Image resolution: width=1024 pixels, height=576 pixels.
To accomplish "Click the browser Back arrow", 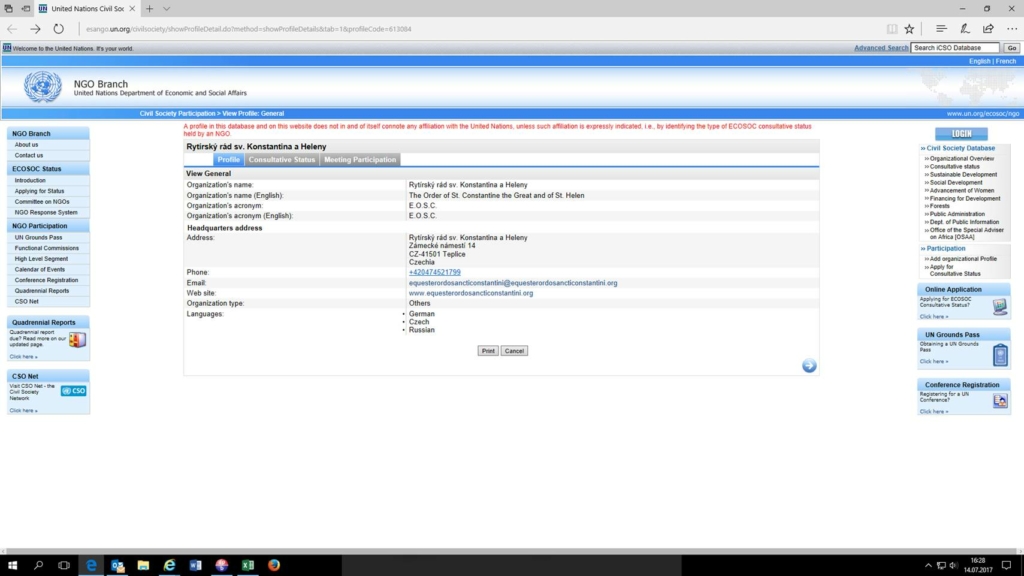I will coord(12,29).
